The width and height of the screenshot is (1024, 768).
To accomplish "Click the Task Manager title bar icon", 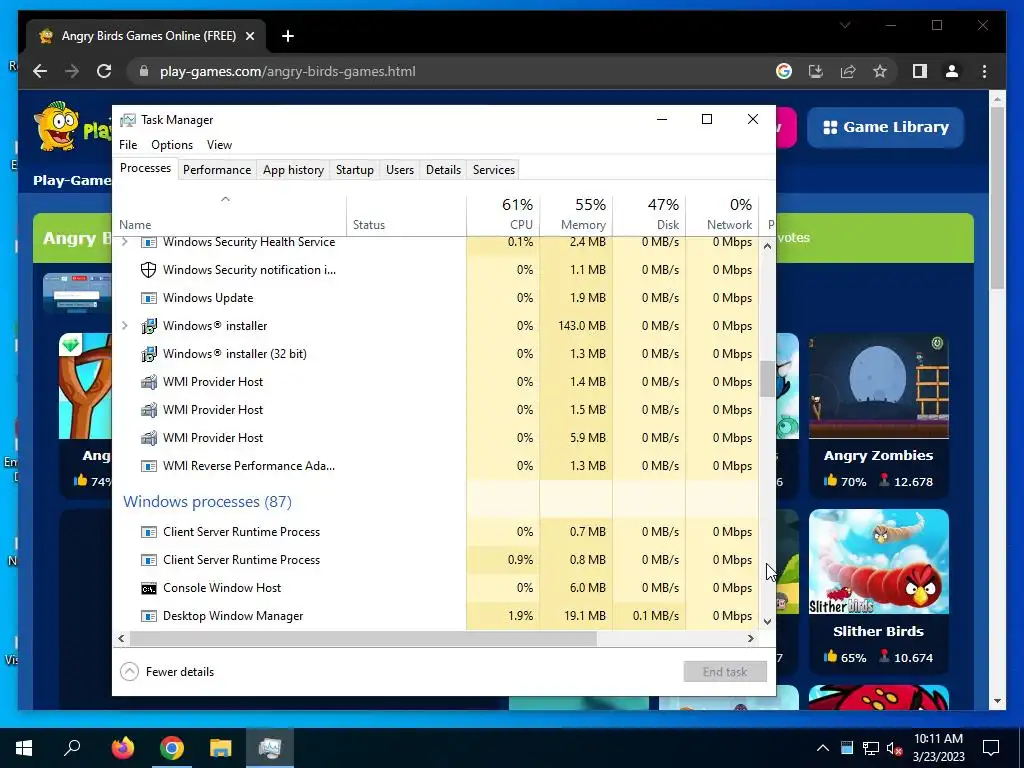I will pos(128,120).
